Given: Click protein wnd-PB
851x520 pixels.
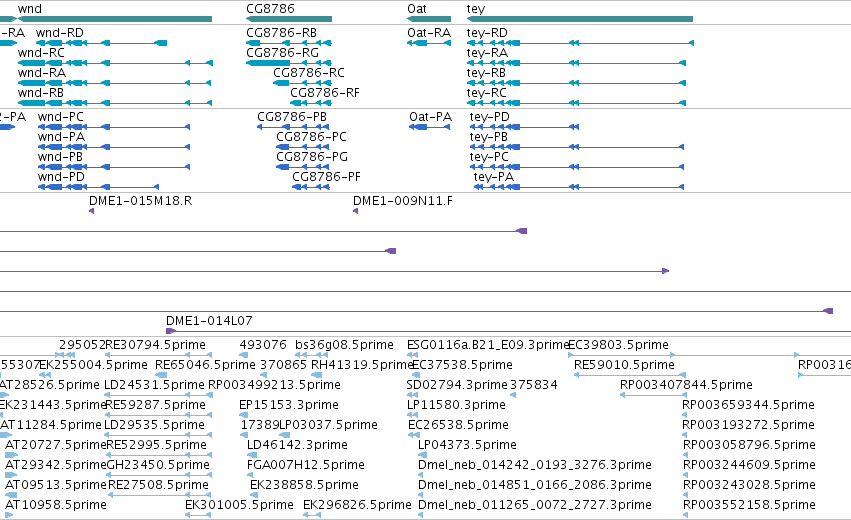Looking at the screenshot, I should (x=60, y=157).
